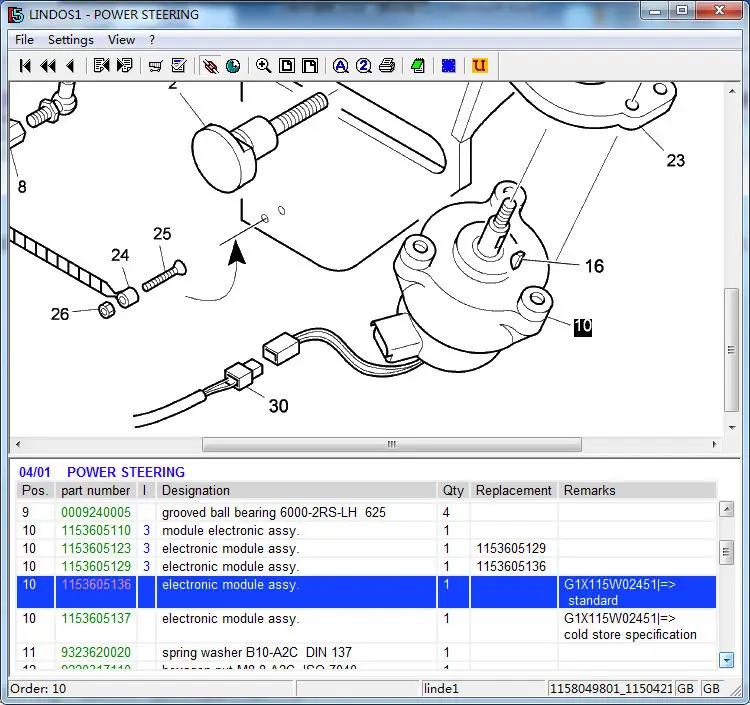Click the diagram vertical scrollbar thumb
Screen dimensions: 750x705
tap(731, 350)
